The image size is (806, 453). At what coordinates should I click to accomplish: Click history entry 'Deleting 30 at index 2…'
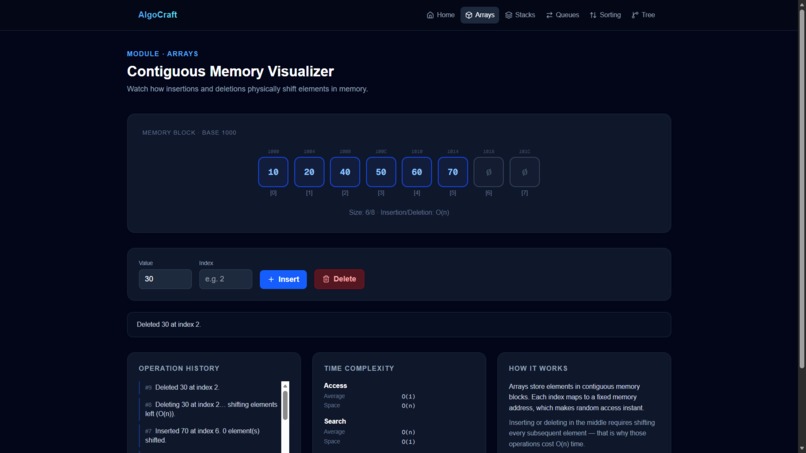coord(210,409)
